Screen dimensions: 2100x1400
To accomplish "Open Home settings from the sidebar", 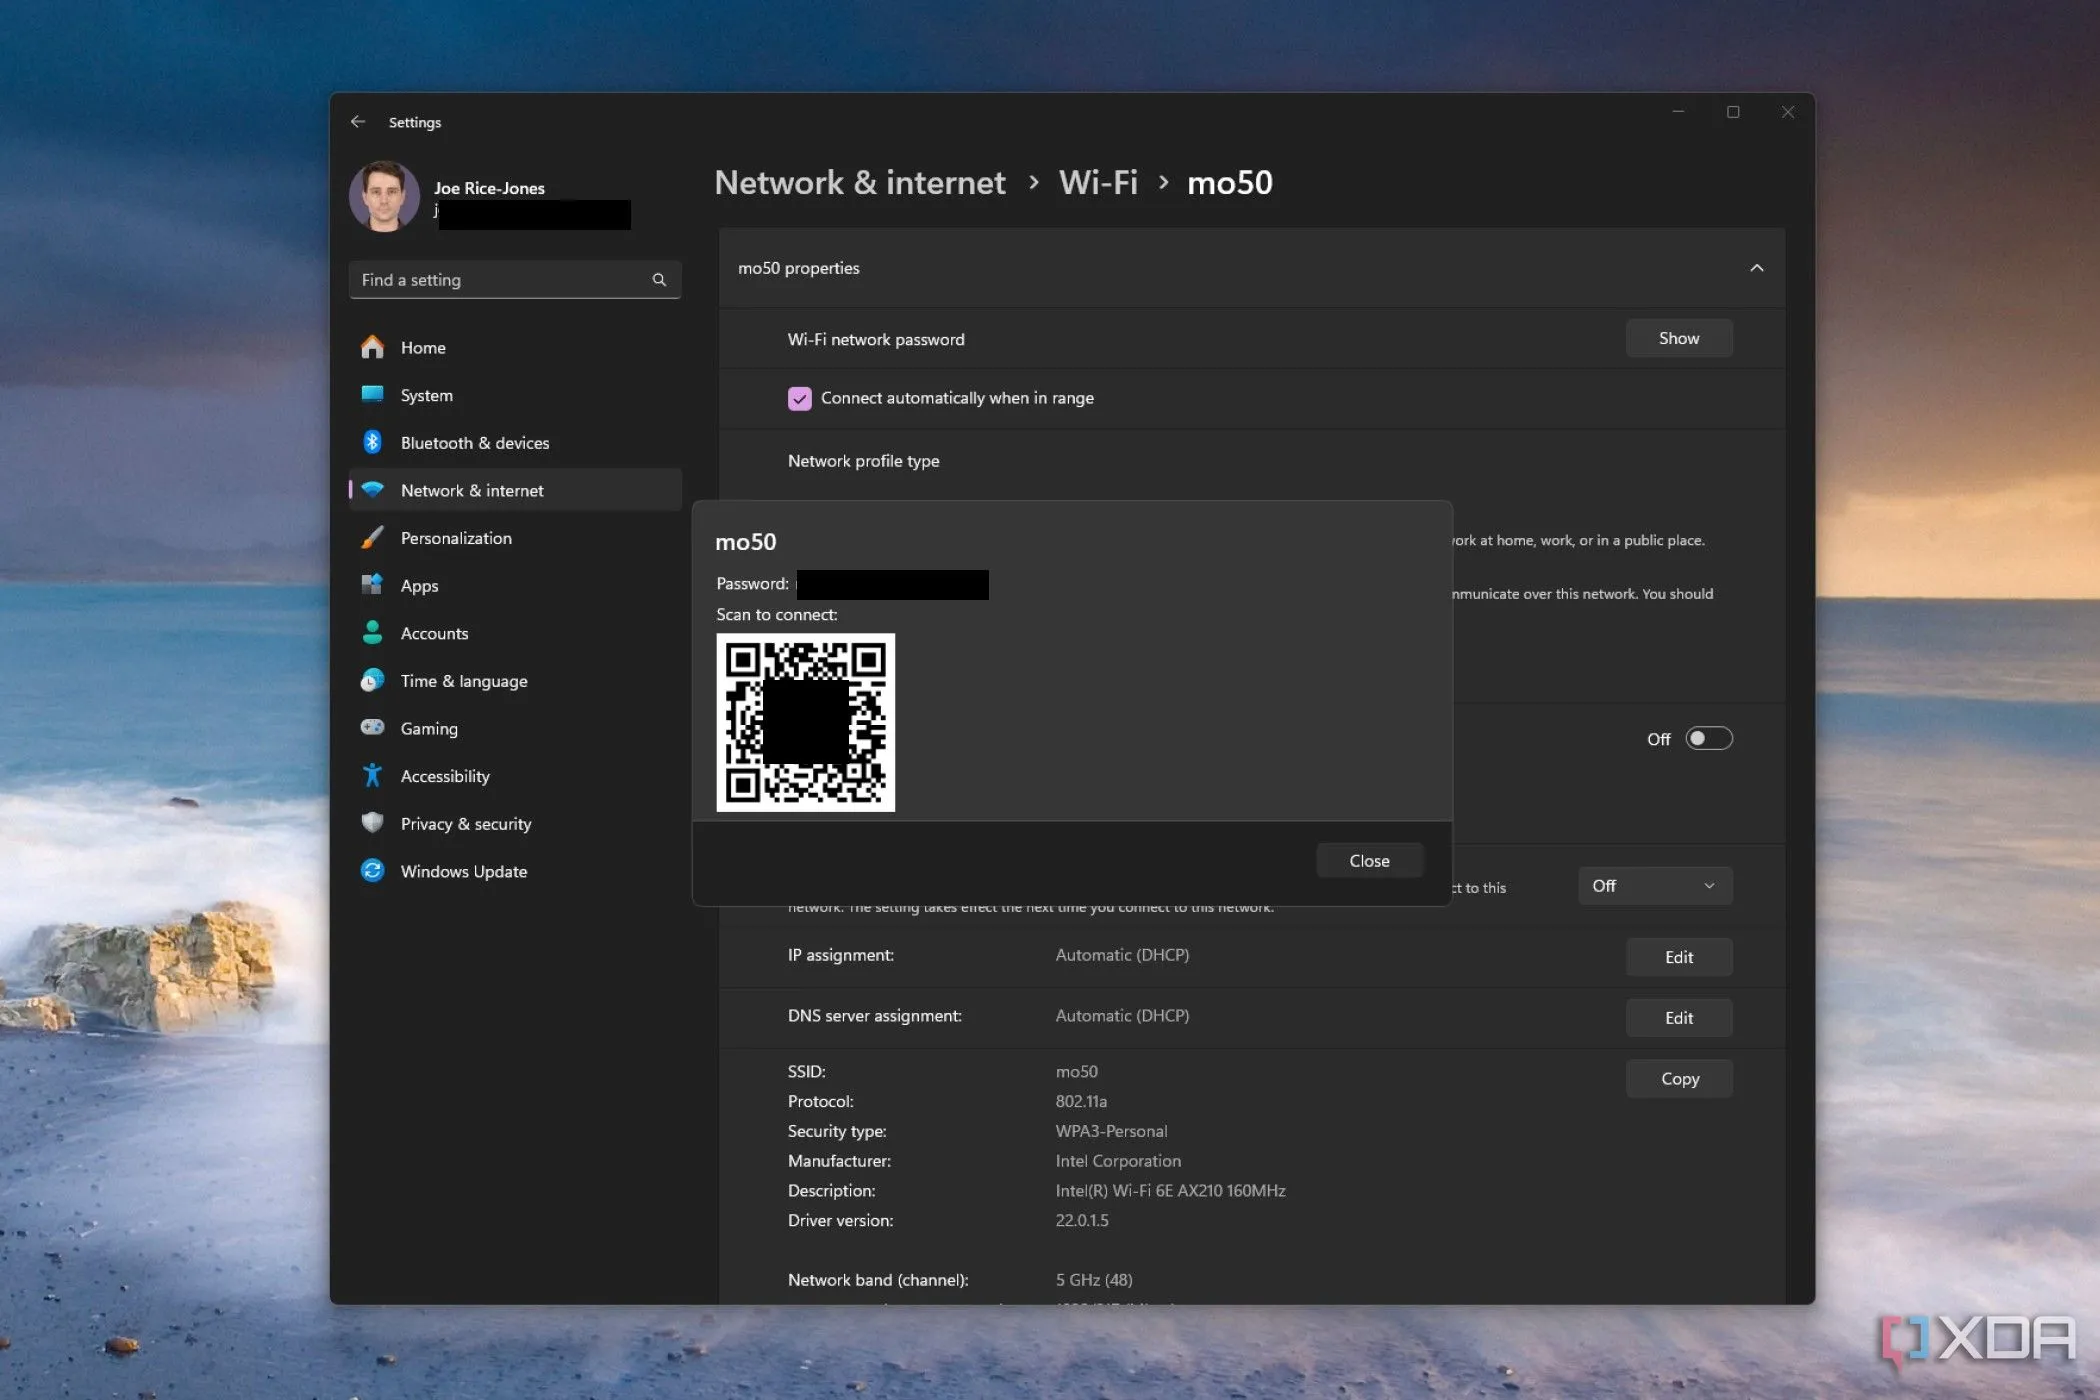I will (372, 347).
